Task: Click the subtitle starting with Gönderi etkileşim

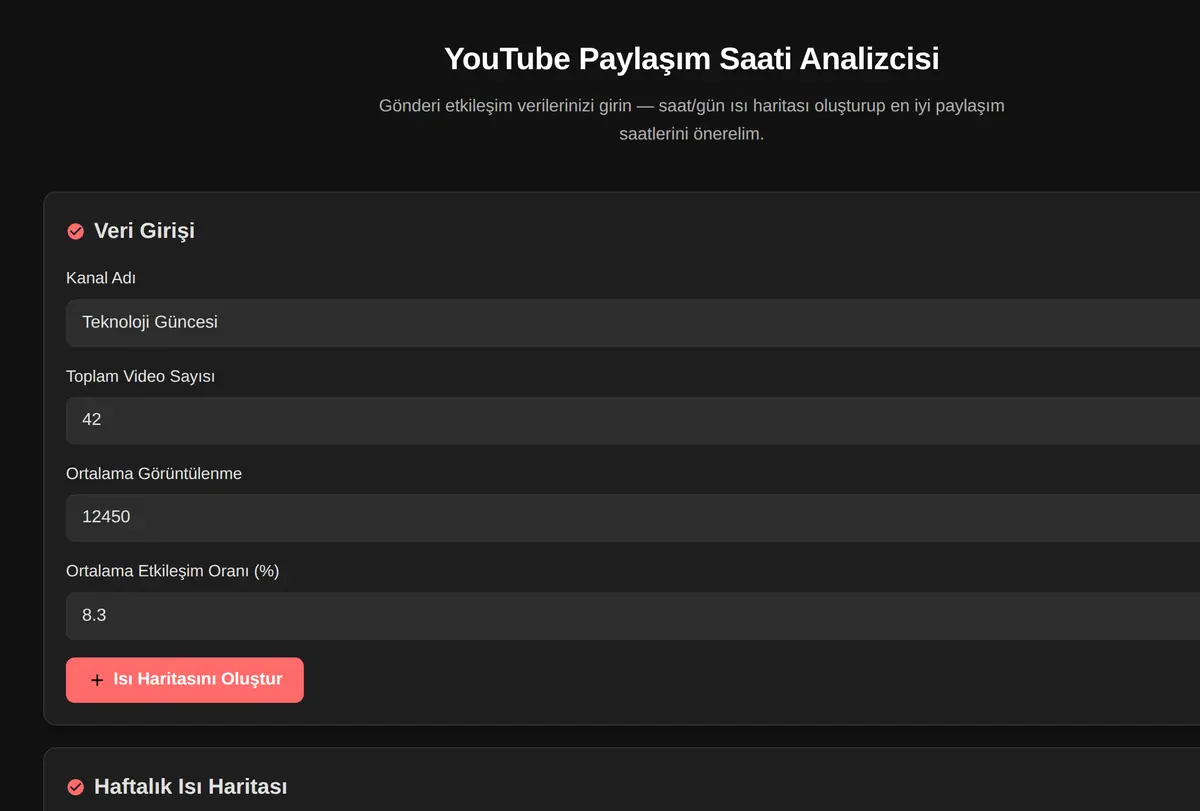Action: coord(692,119)
